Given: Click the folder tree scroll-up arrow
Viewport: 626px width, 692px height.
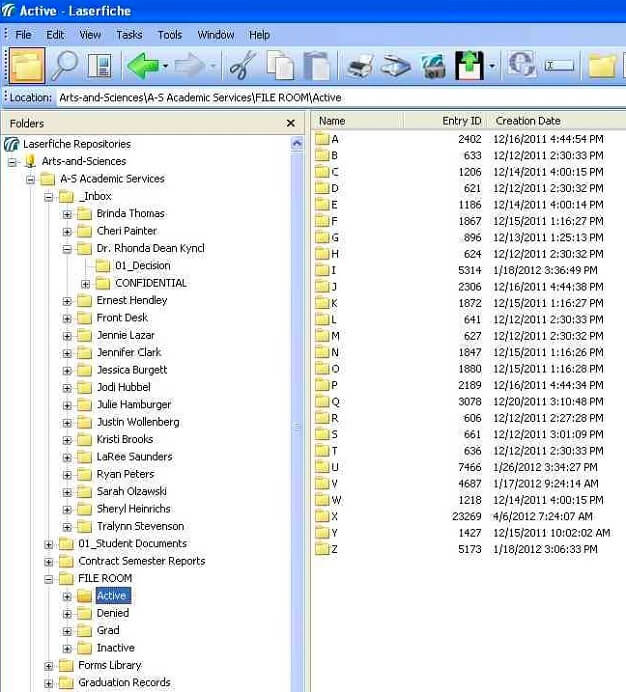Looking at the screenshot, I should point(297,144).
